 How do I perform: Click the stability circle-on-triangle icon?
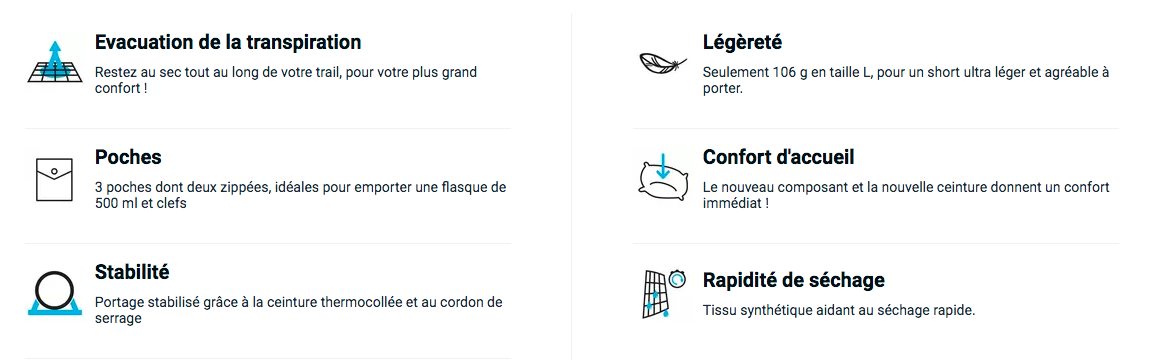tap(54, 293)
